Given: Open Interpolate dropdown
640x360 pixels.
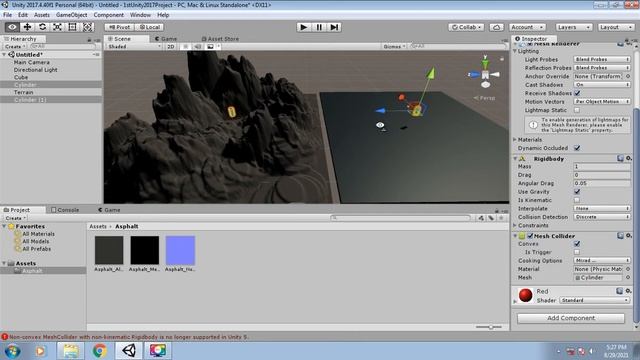Looking at the screenshot, I should coord(602,208).
